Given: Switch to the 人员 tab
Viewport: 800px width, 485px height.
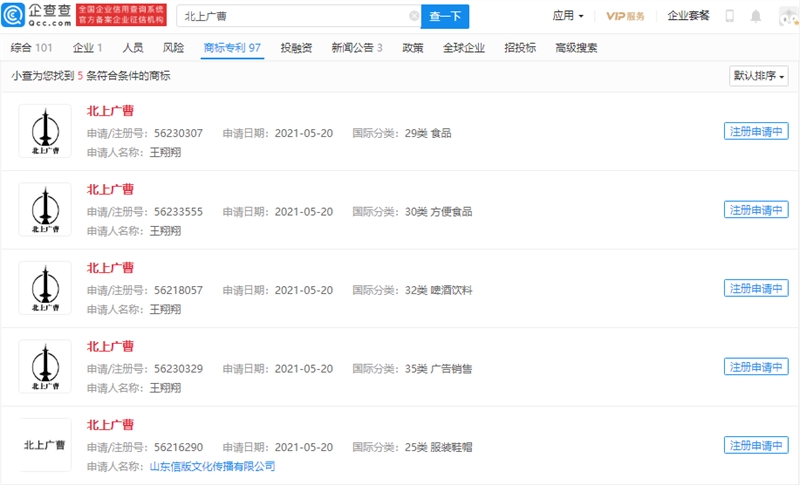Looking at the screenshot, I should [133, 48].
